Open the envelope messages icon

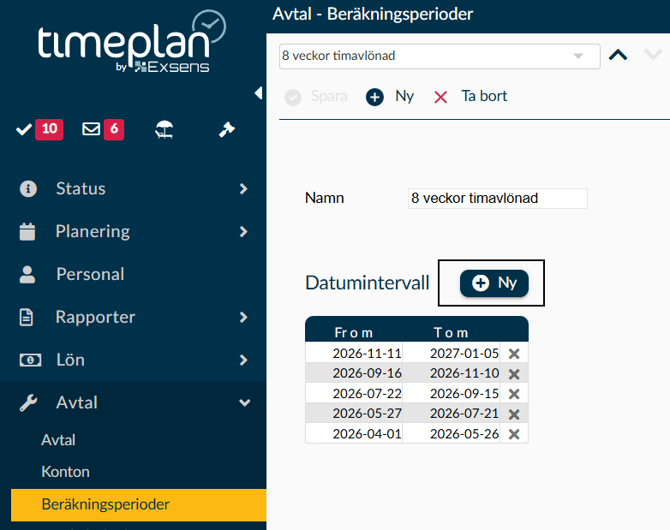tap(91, 129)
